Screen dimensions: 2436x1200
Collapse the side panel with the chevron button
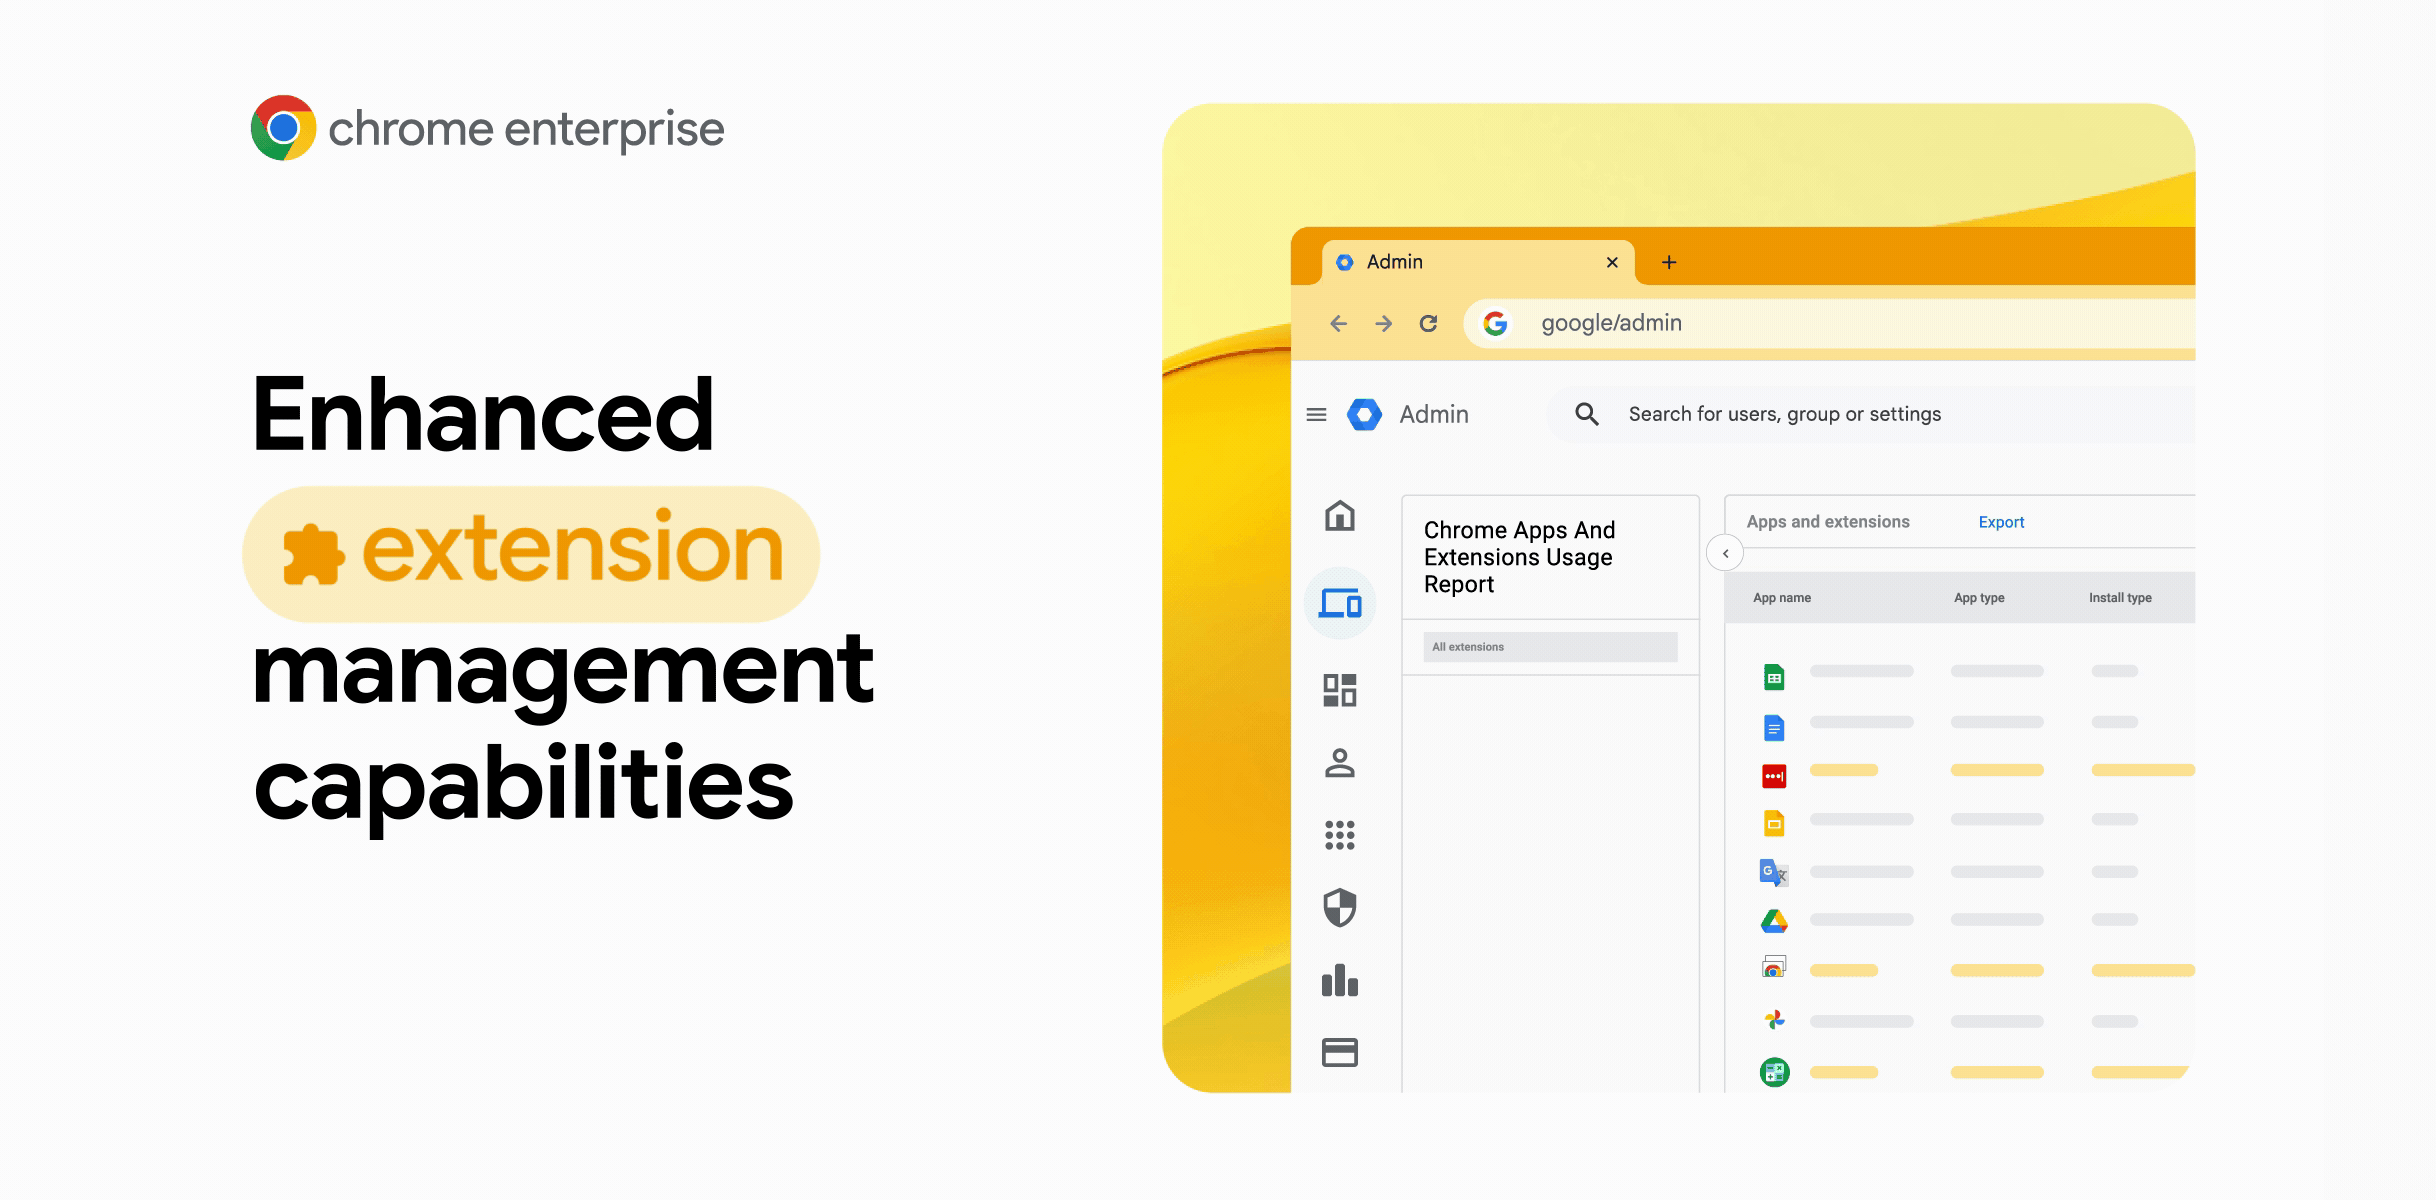click(1725, 553)
